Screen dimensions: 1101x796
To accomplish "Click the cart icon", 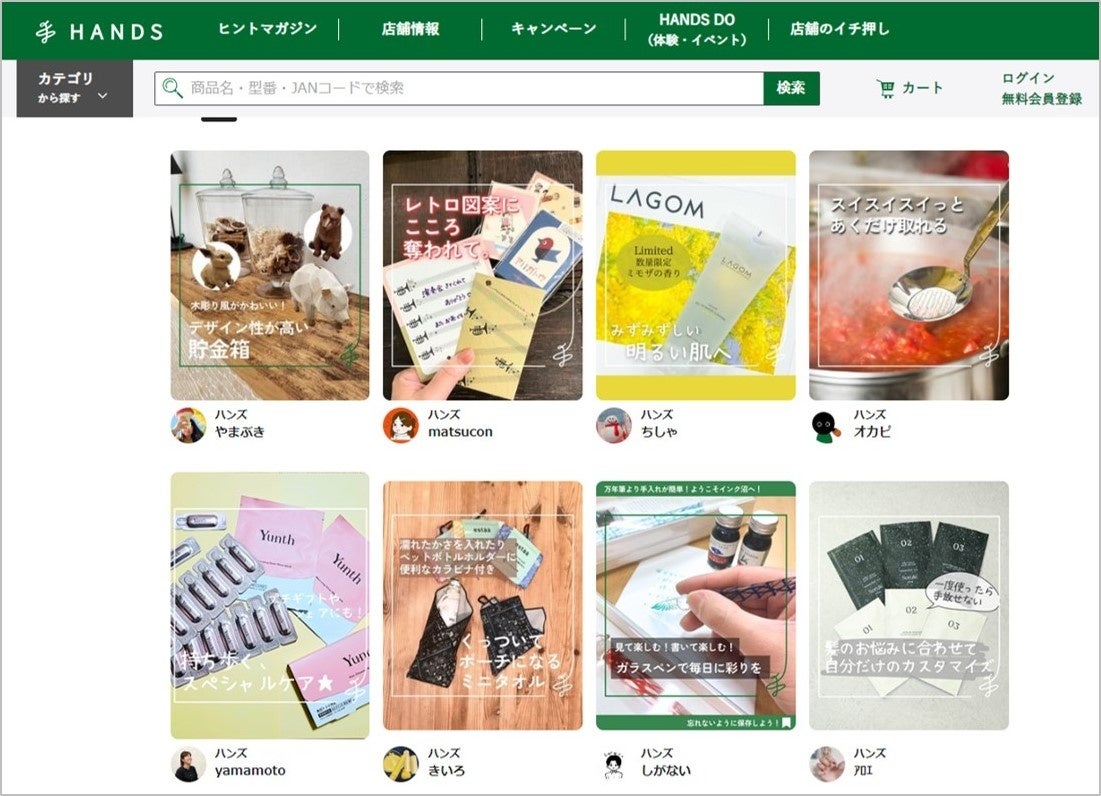I will [x=885, y=88].
